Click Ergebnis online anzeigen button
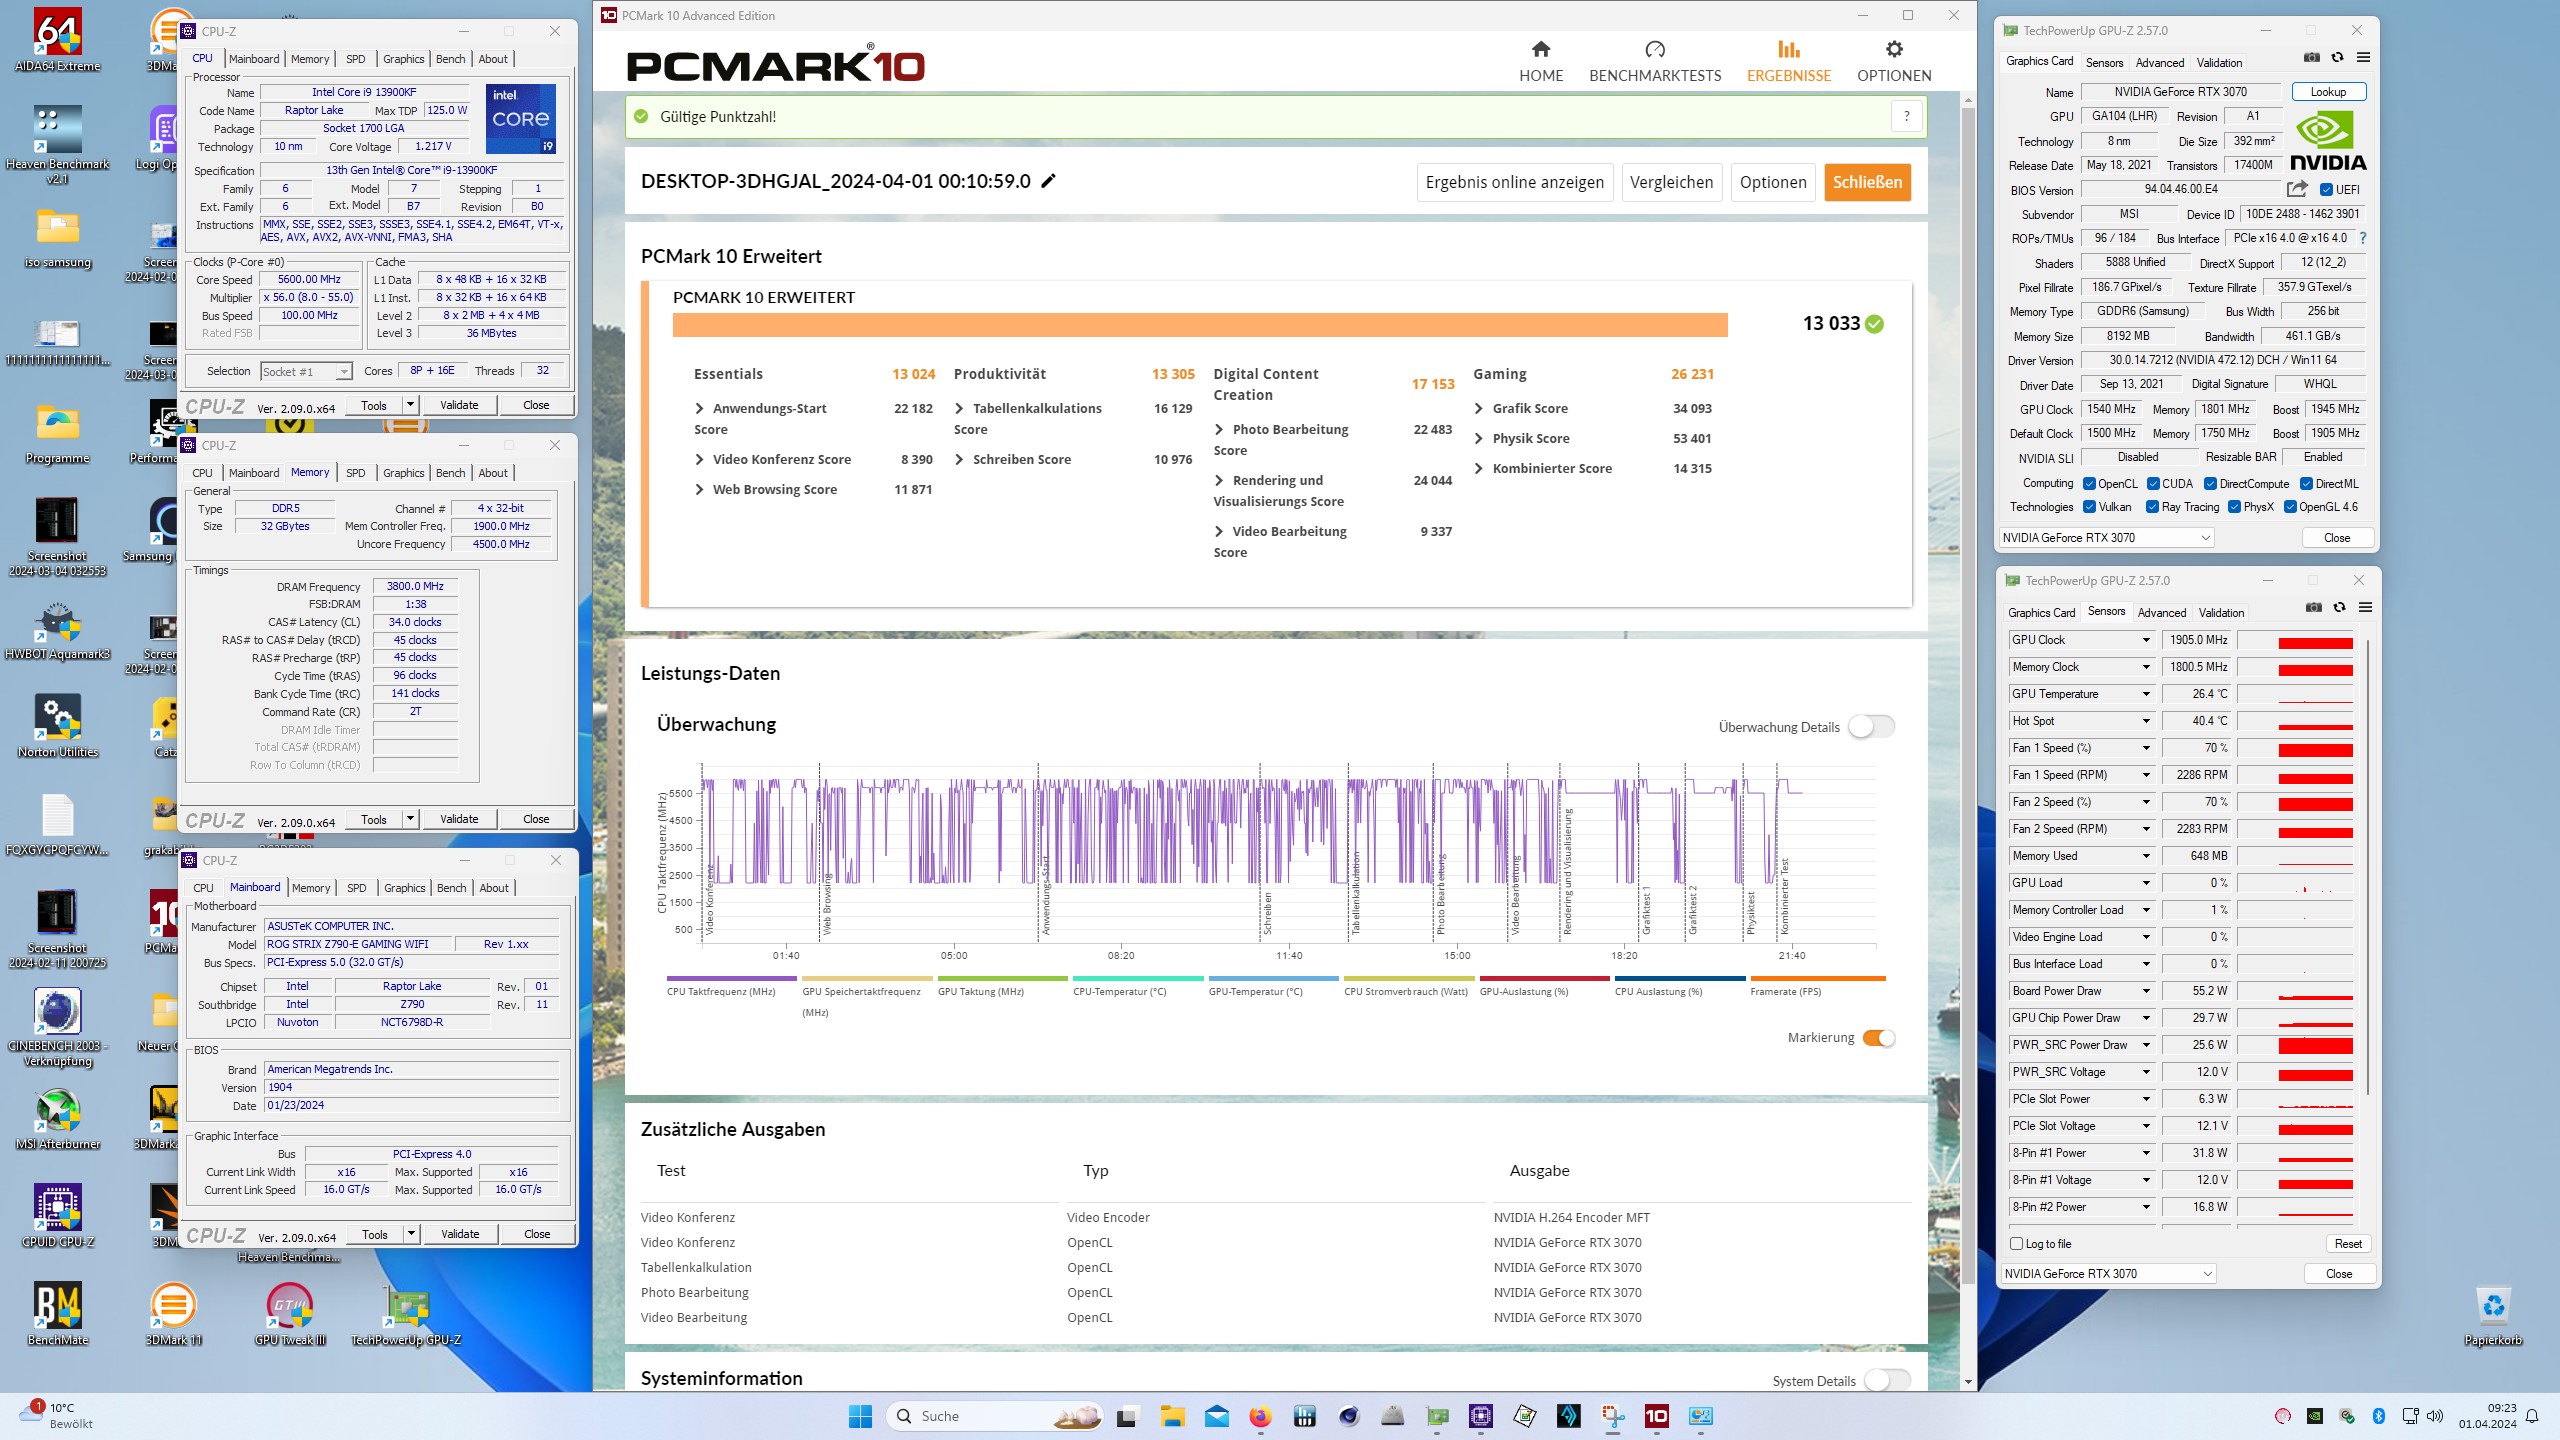2560x1440 pixels. pyautogui.click(x=1514, y=182)
